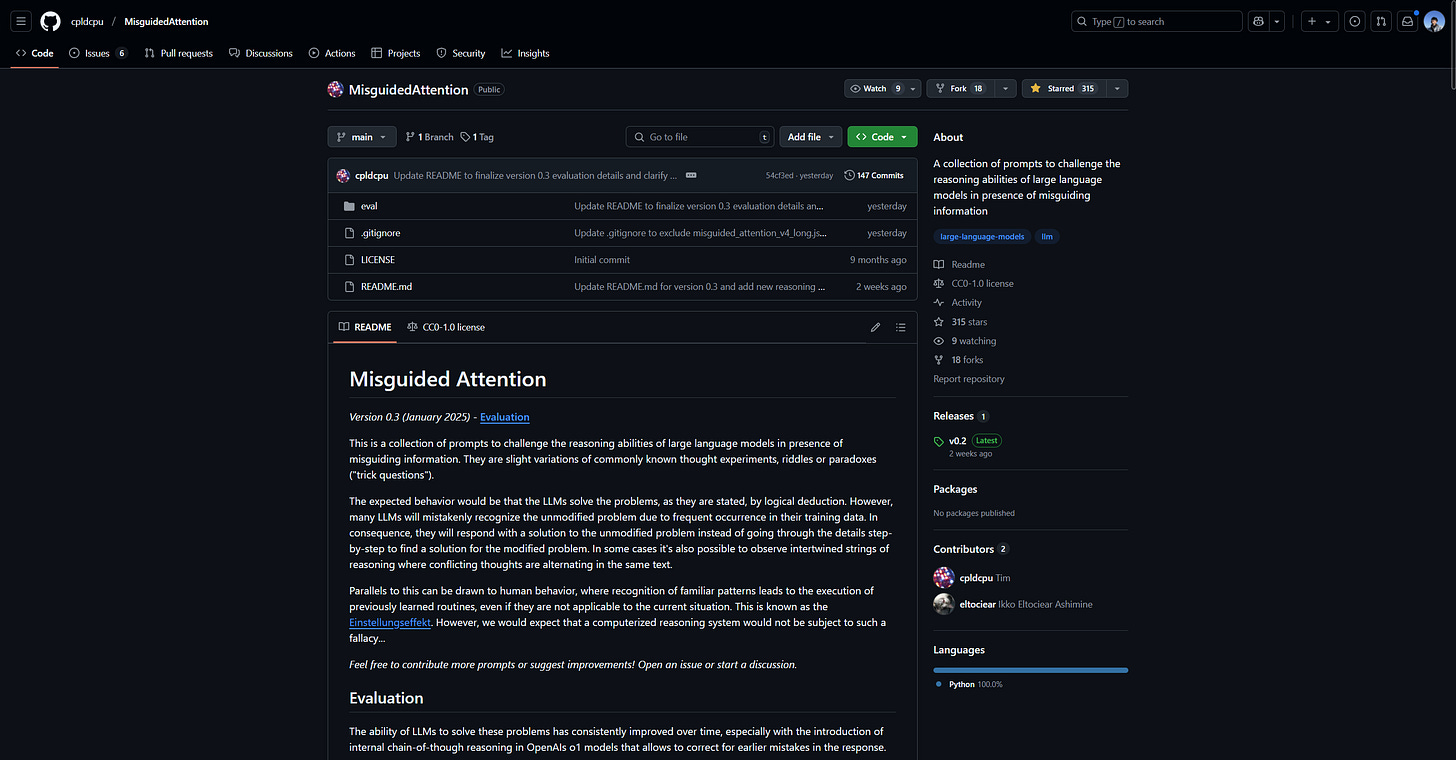Open the README.md file

pos(386,286)
